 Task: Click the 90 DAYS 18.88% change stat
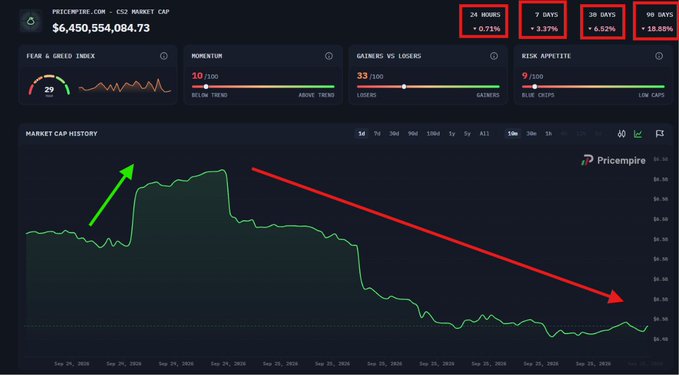657,21
